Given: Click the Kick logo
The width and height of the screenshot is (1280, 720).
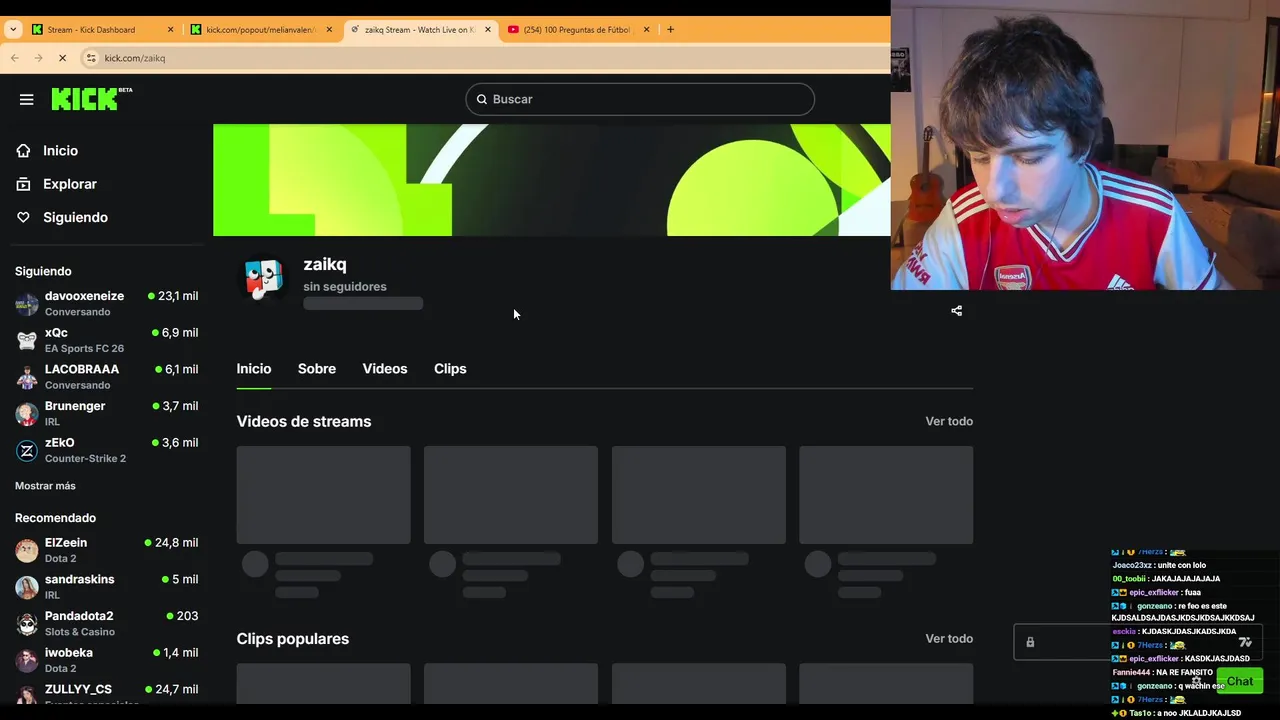Looking at the screenshot, I should tap(91, 98).
